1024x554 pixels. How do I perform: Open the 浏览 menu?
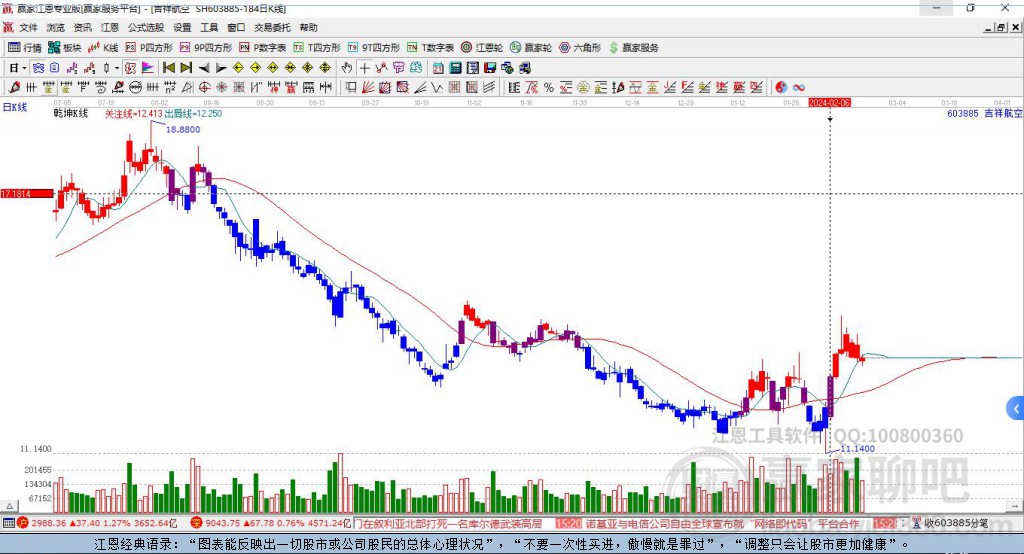coord(56,27)
